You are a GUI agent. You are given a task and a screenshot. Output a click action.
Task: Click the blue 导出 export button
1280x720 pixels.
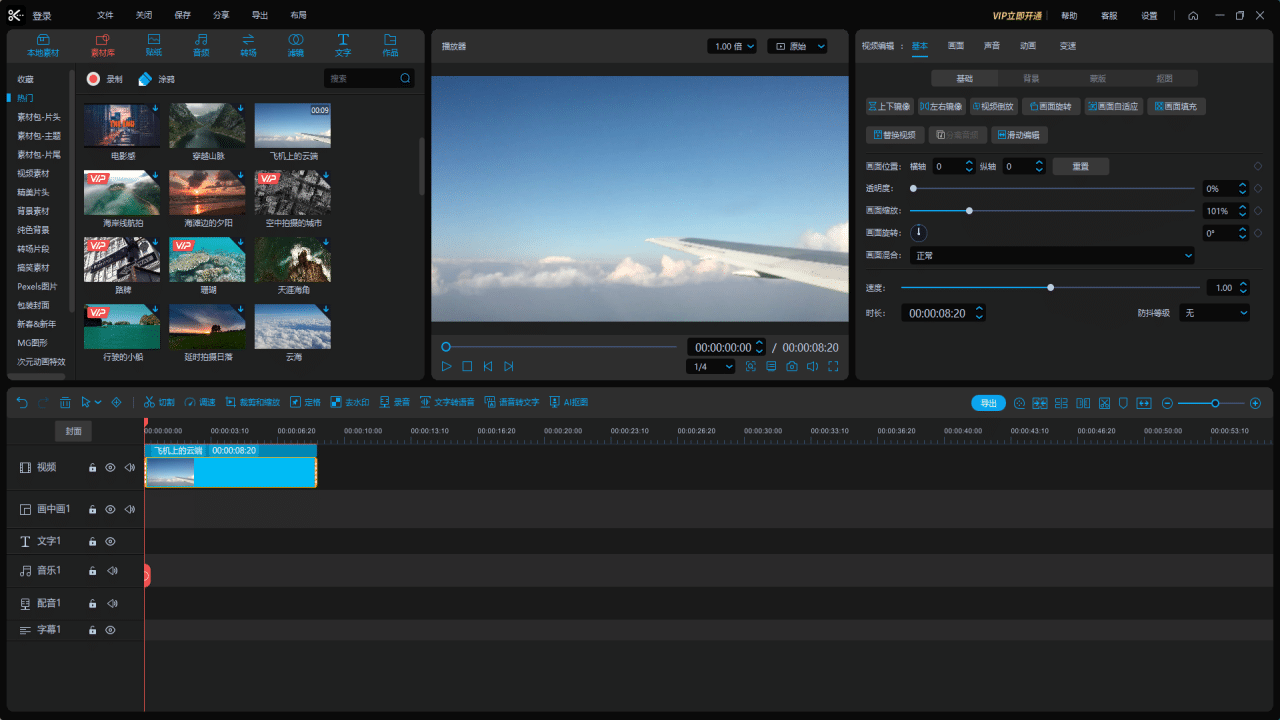(x=988, y=403)
